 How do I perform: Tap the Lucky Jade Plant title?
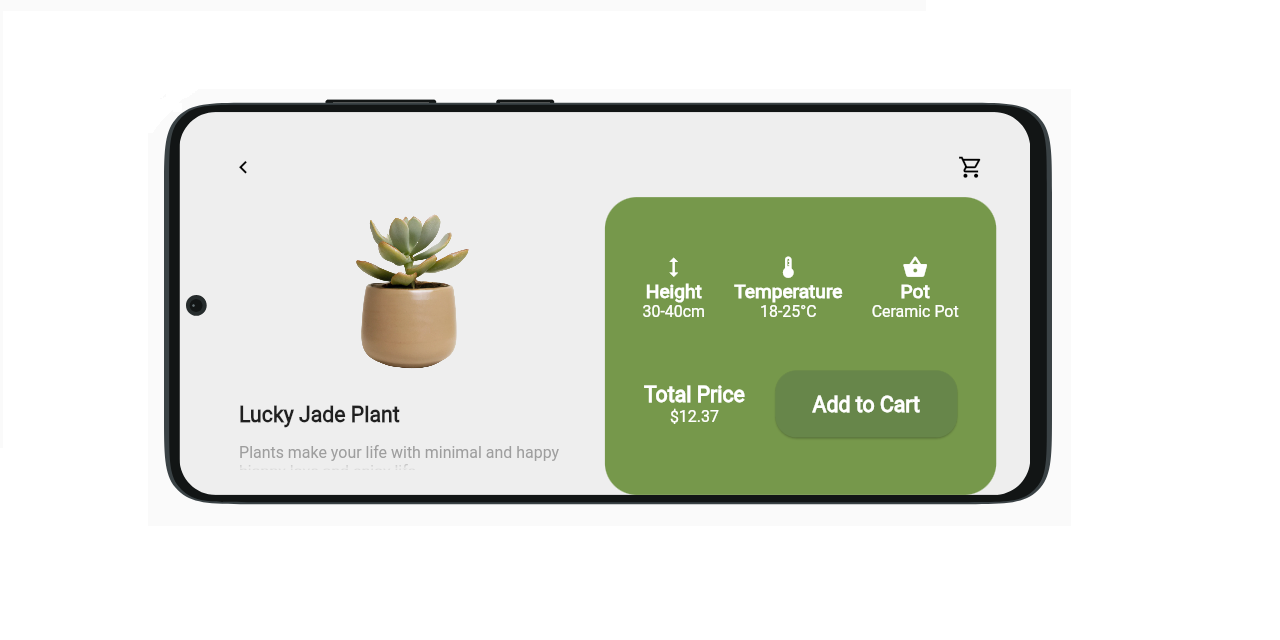pos(318,414)
